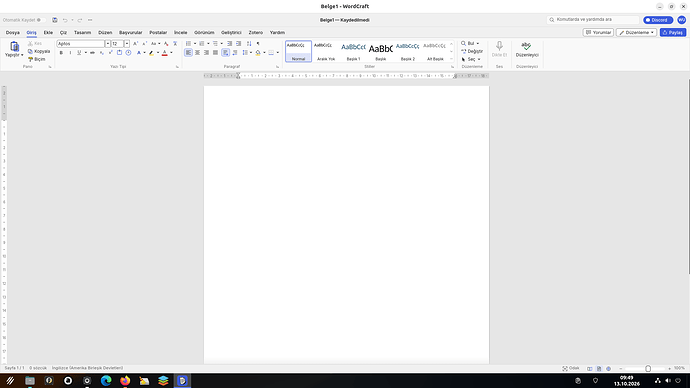Select the center align icon
Screen dimensions: 690x388
[197, 53]
